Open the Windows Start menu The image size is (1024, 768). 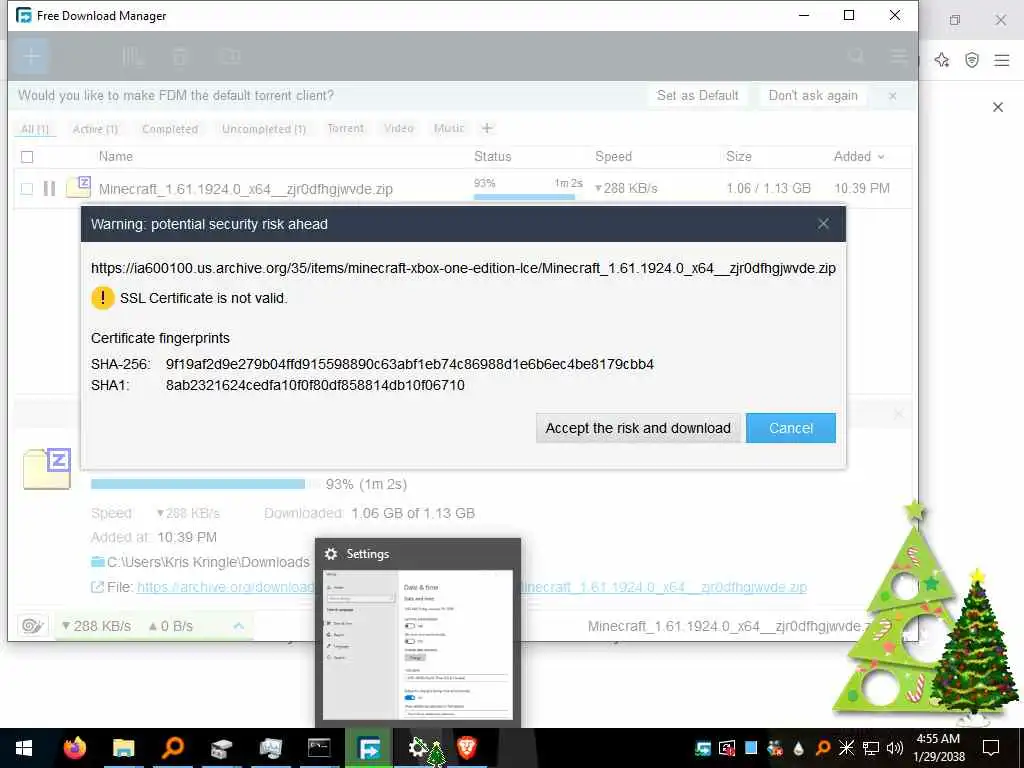(24, 748)
